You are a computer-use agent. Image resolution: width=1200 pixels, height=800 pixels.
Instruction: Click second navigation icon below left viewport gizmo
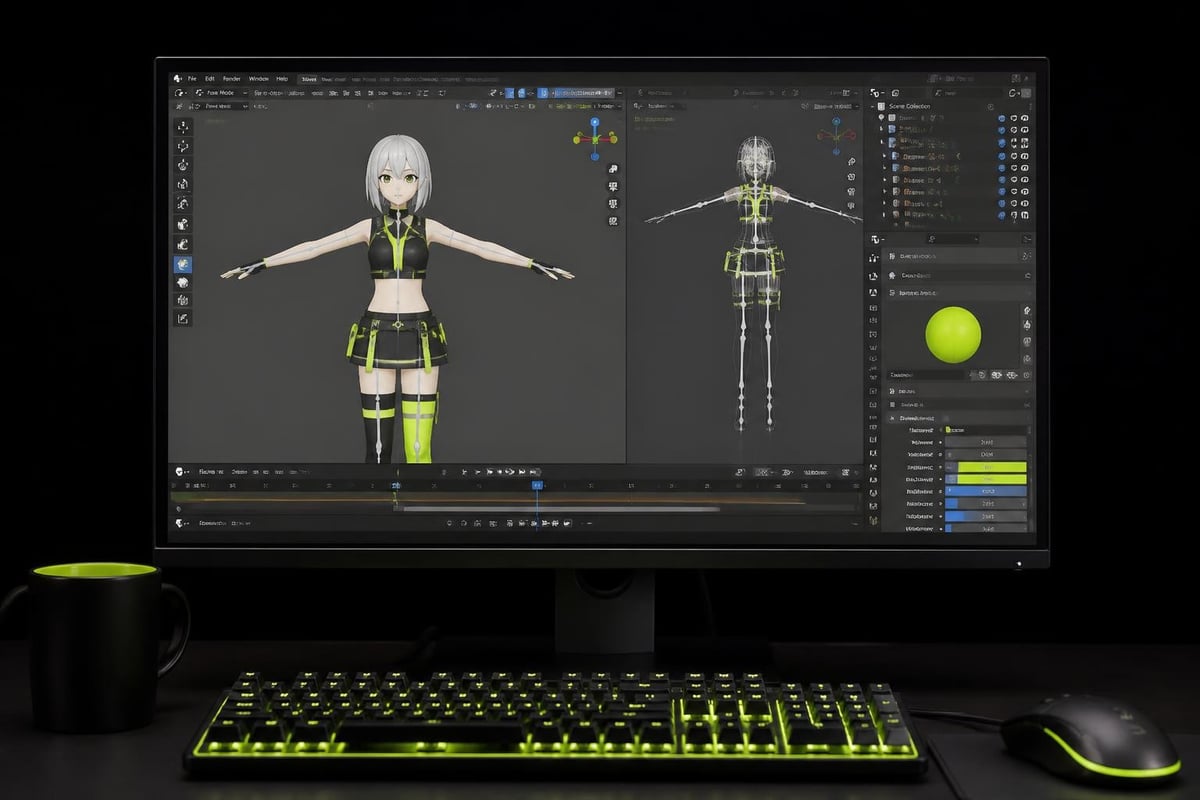coord(612,186)
